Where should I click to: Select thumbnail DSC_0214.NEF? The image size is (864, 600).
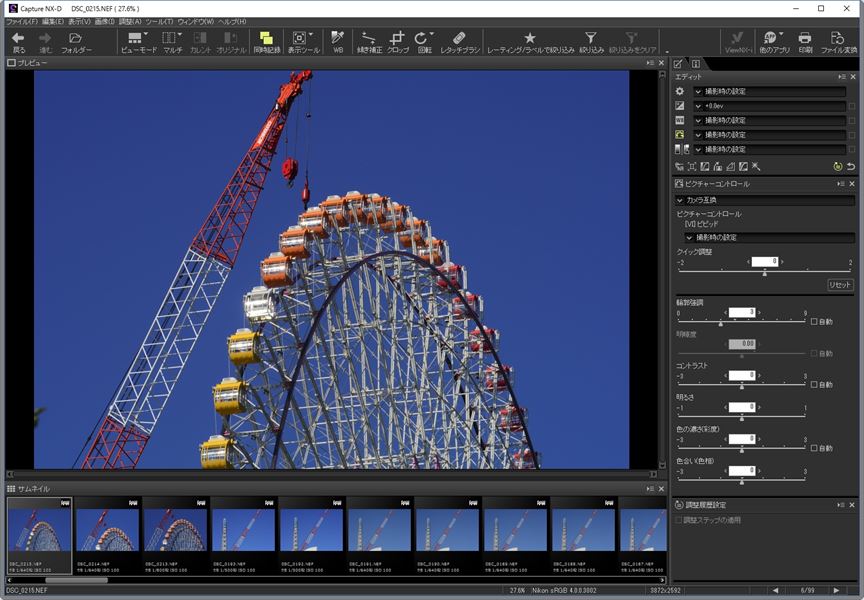point(107,536)
